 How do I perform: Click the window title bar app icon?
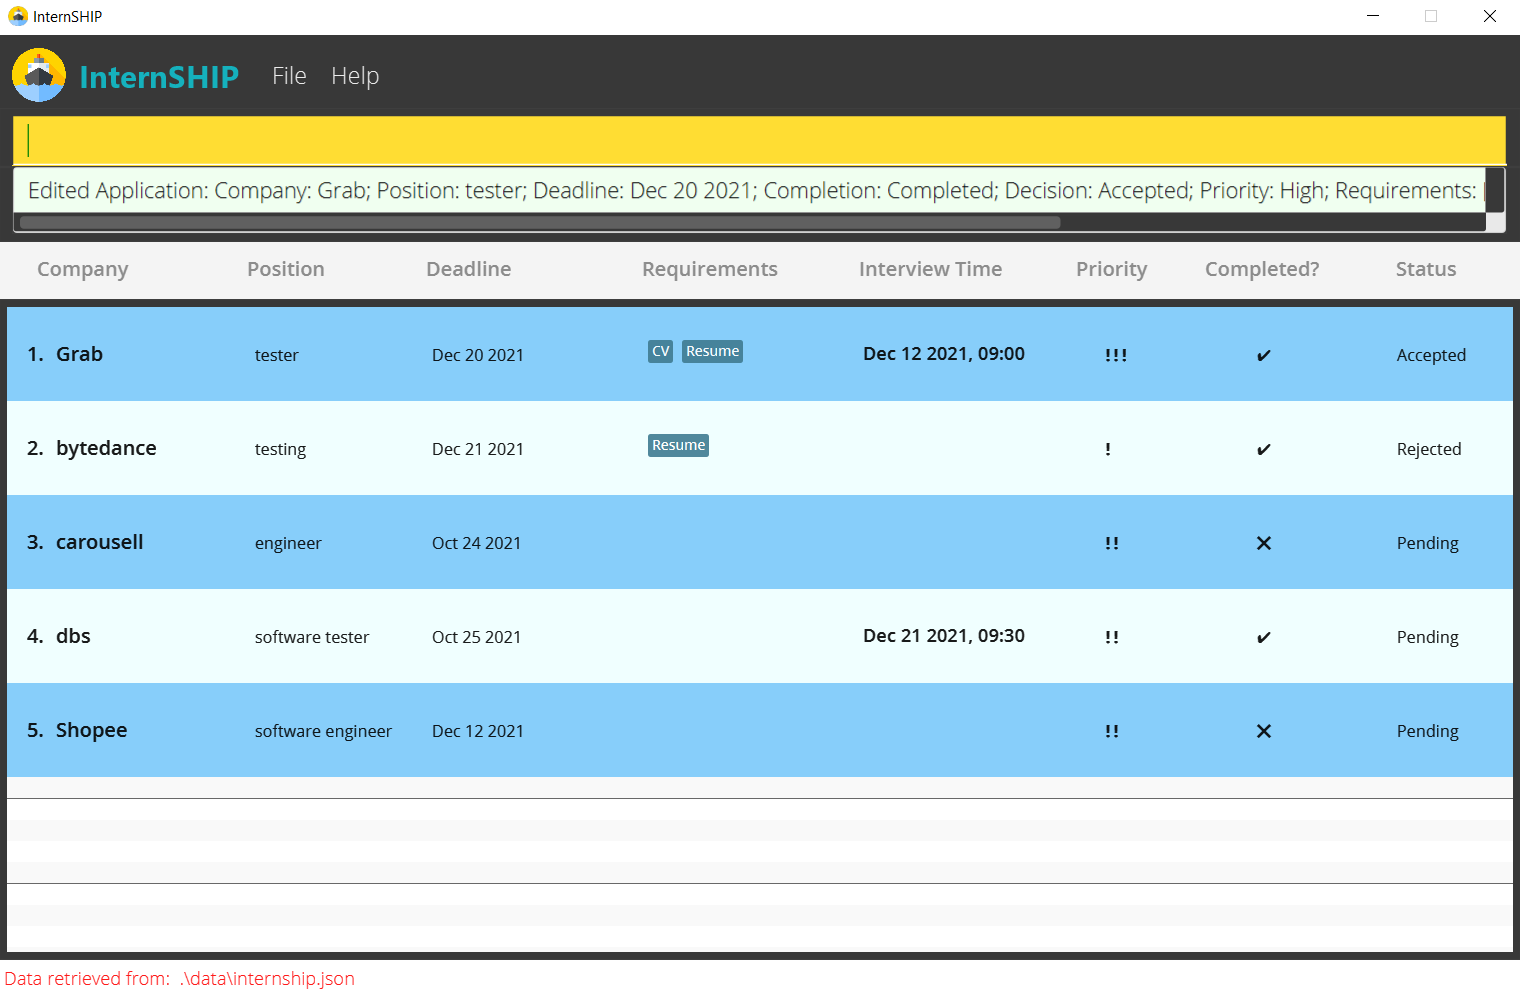click(x=18, y=16)
